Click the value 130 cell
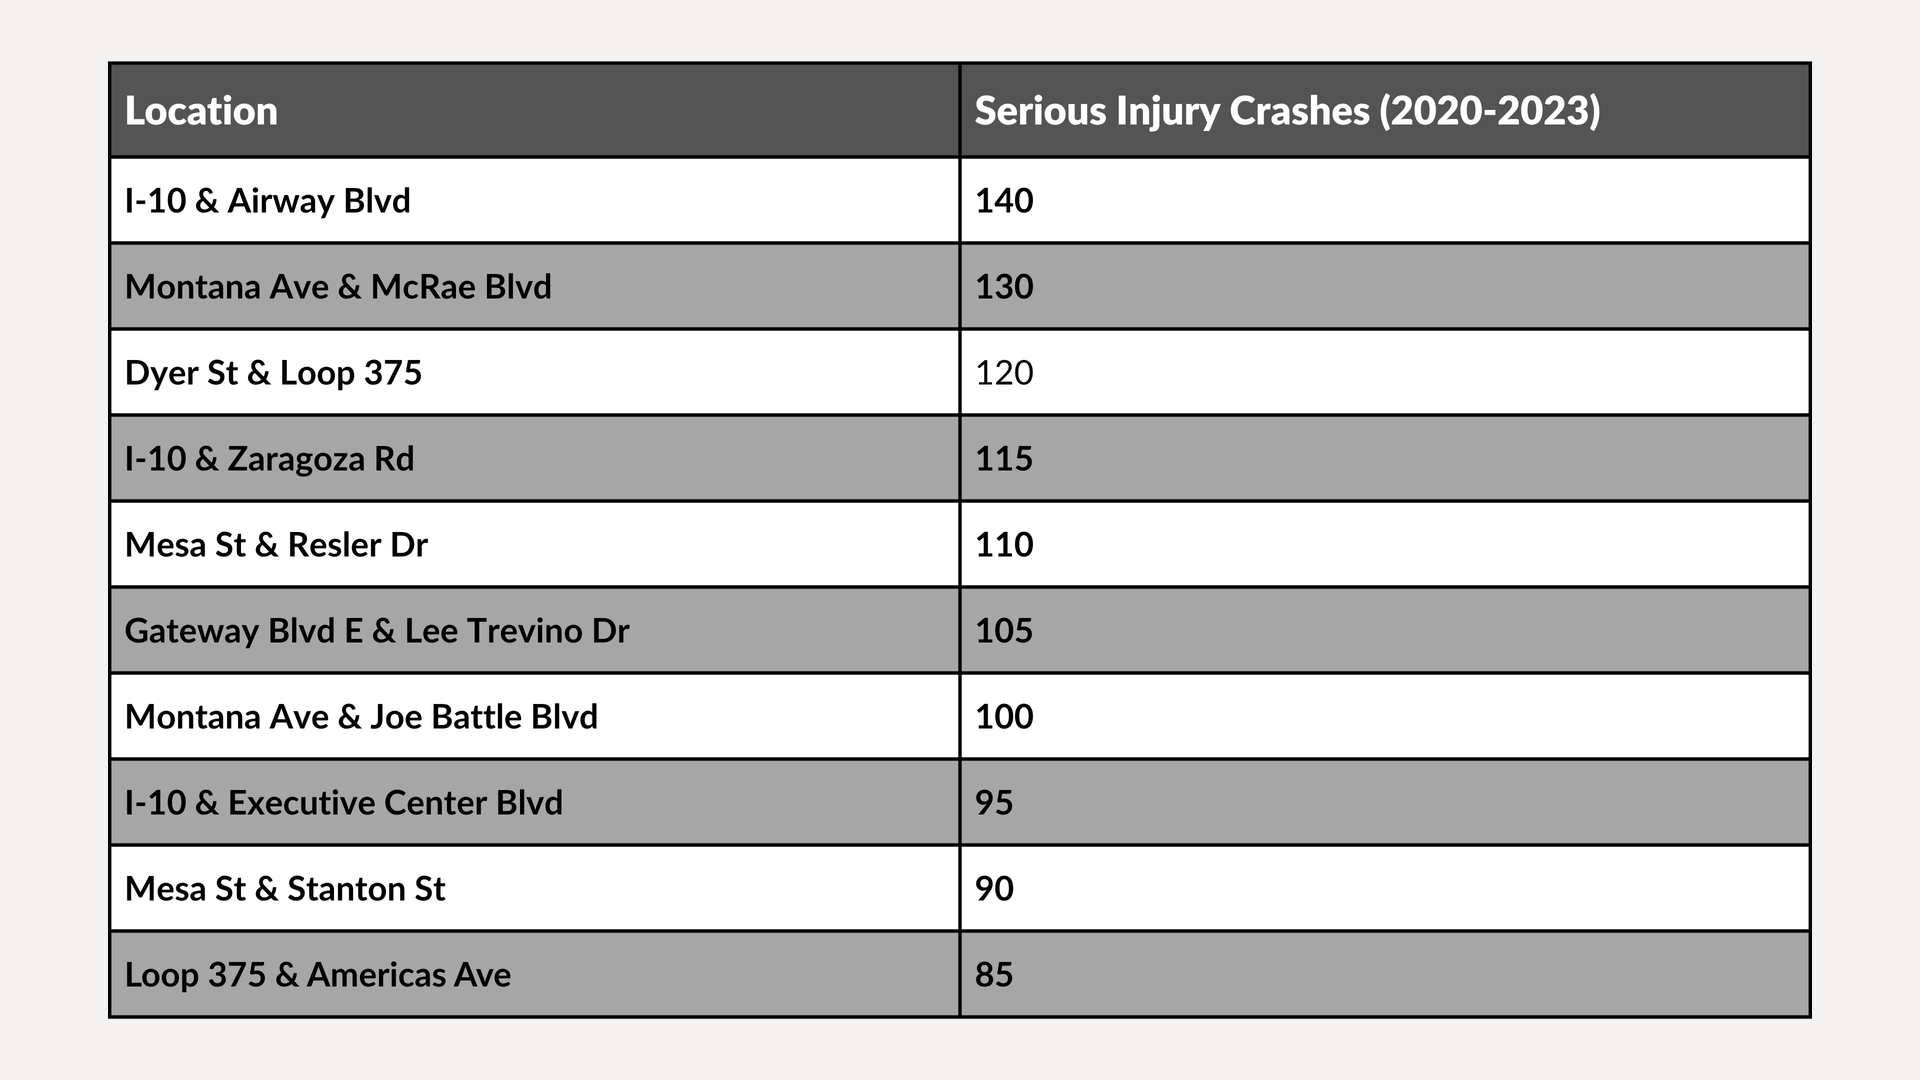 1385,286
